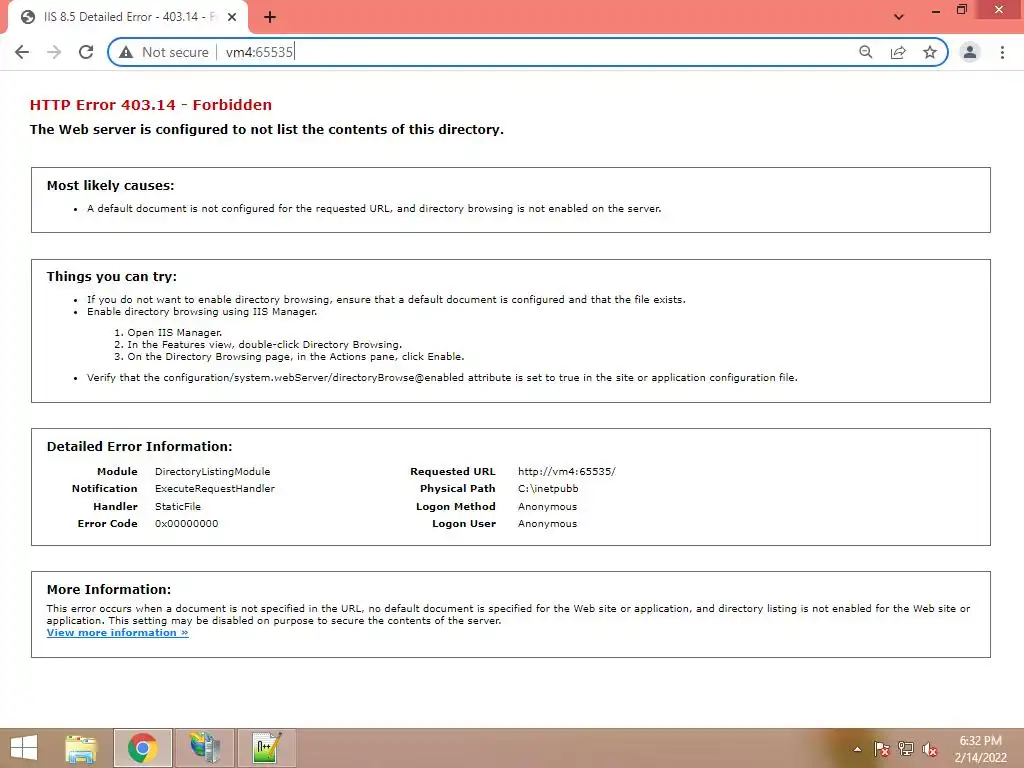
Task: Reload the current page
Action: (86, 52)
